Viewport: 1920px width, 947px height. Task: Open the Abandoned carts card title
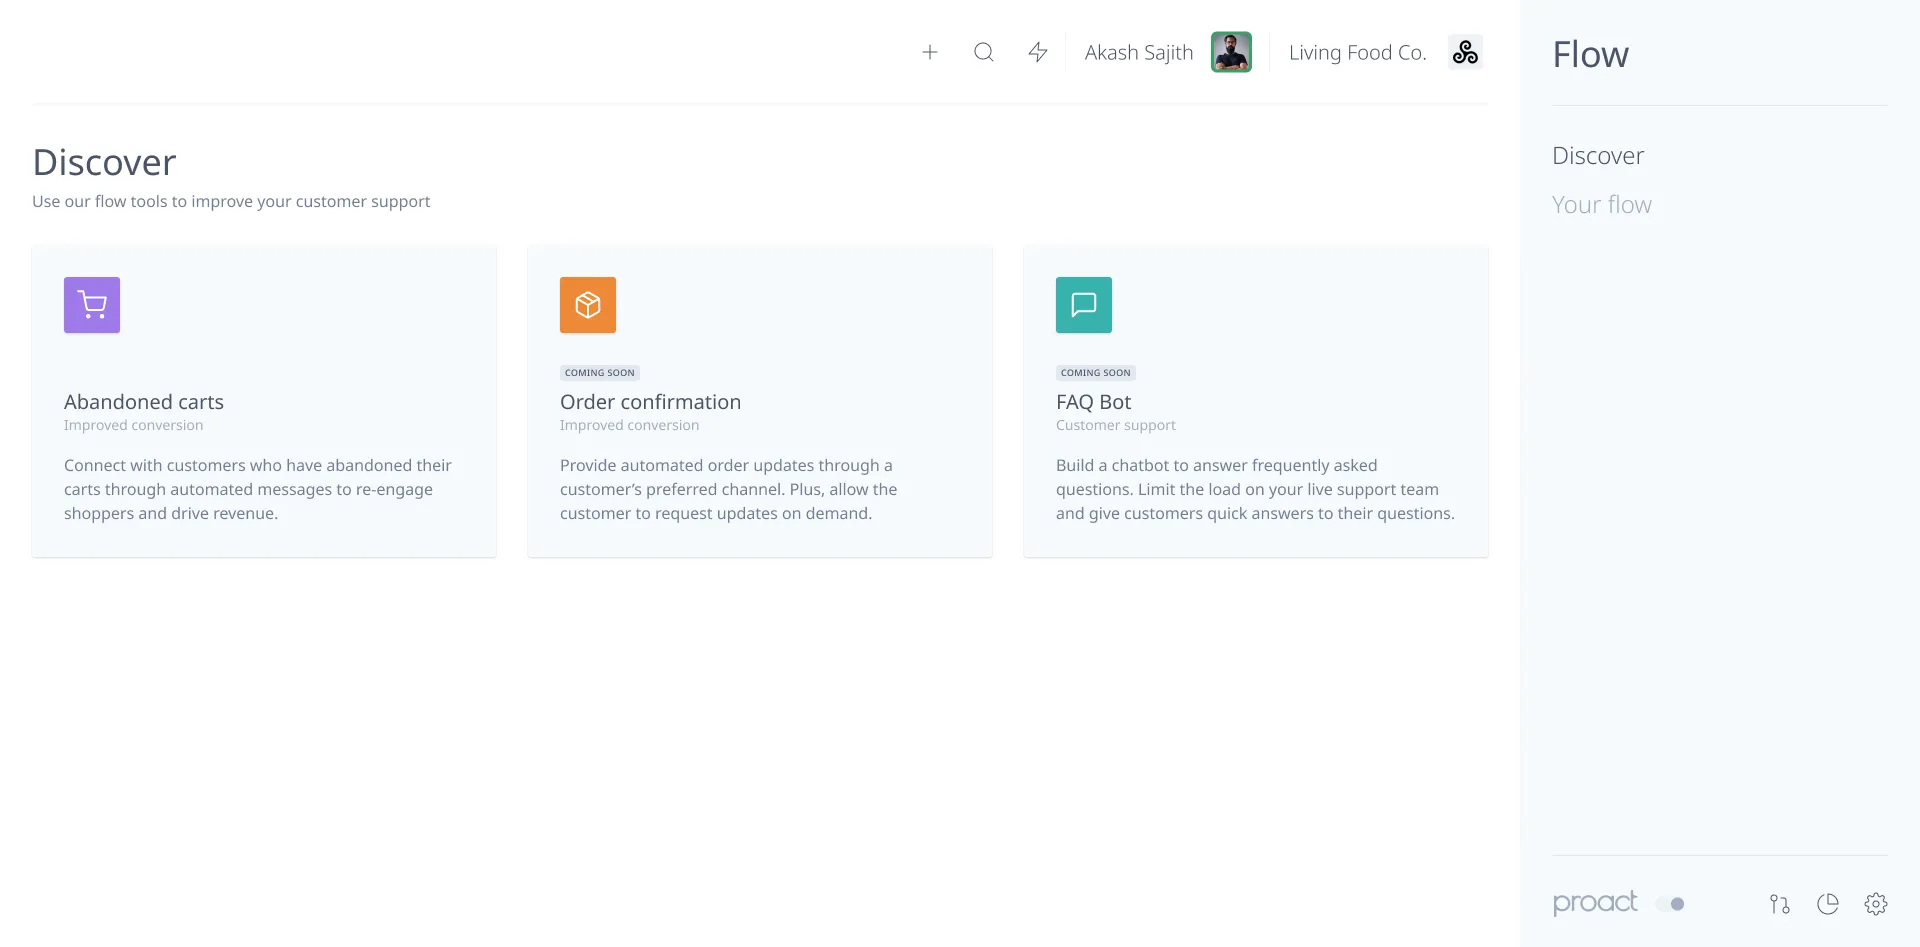point(144,402)
